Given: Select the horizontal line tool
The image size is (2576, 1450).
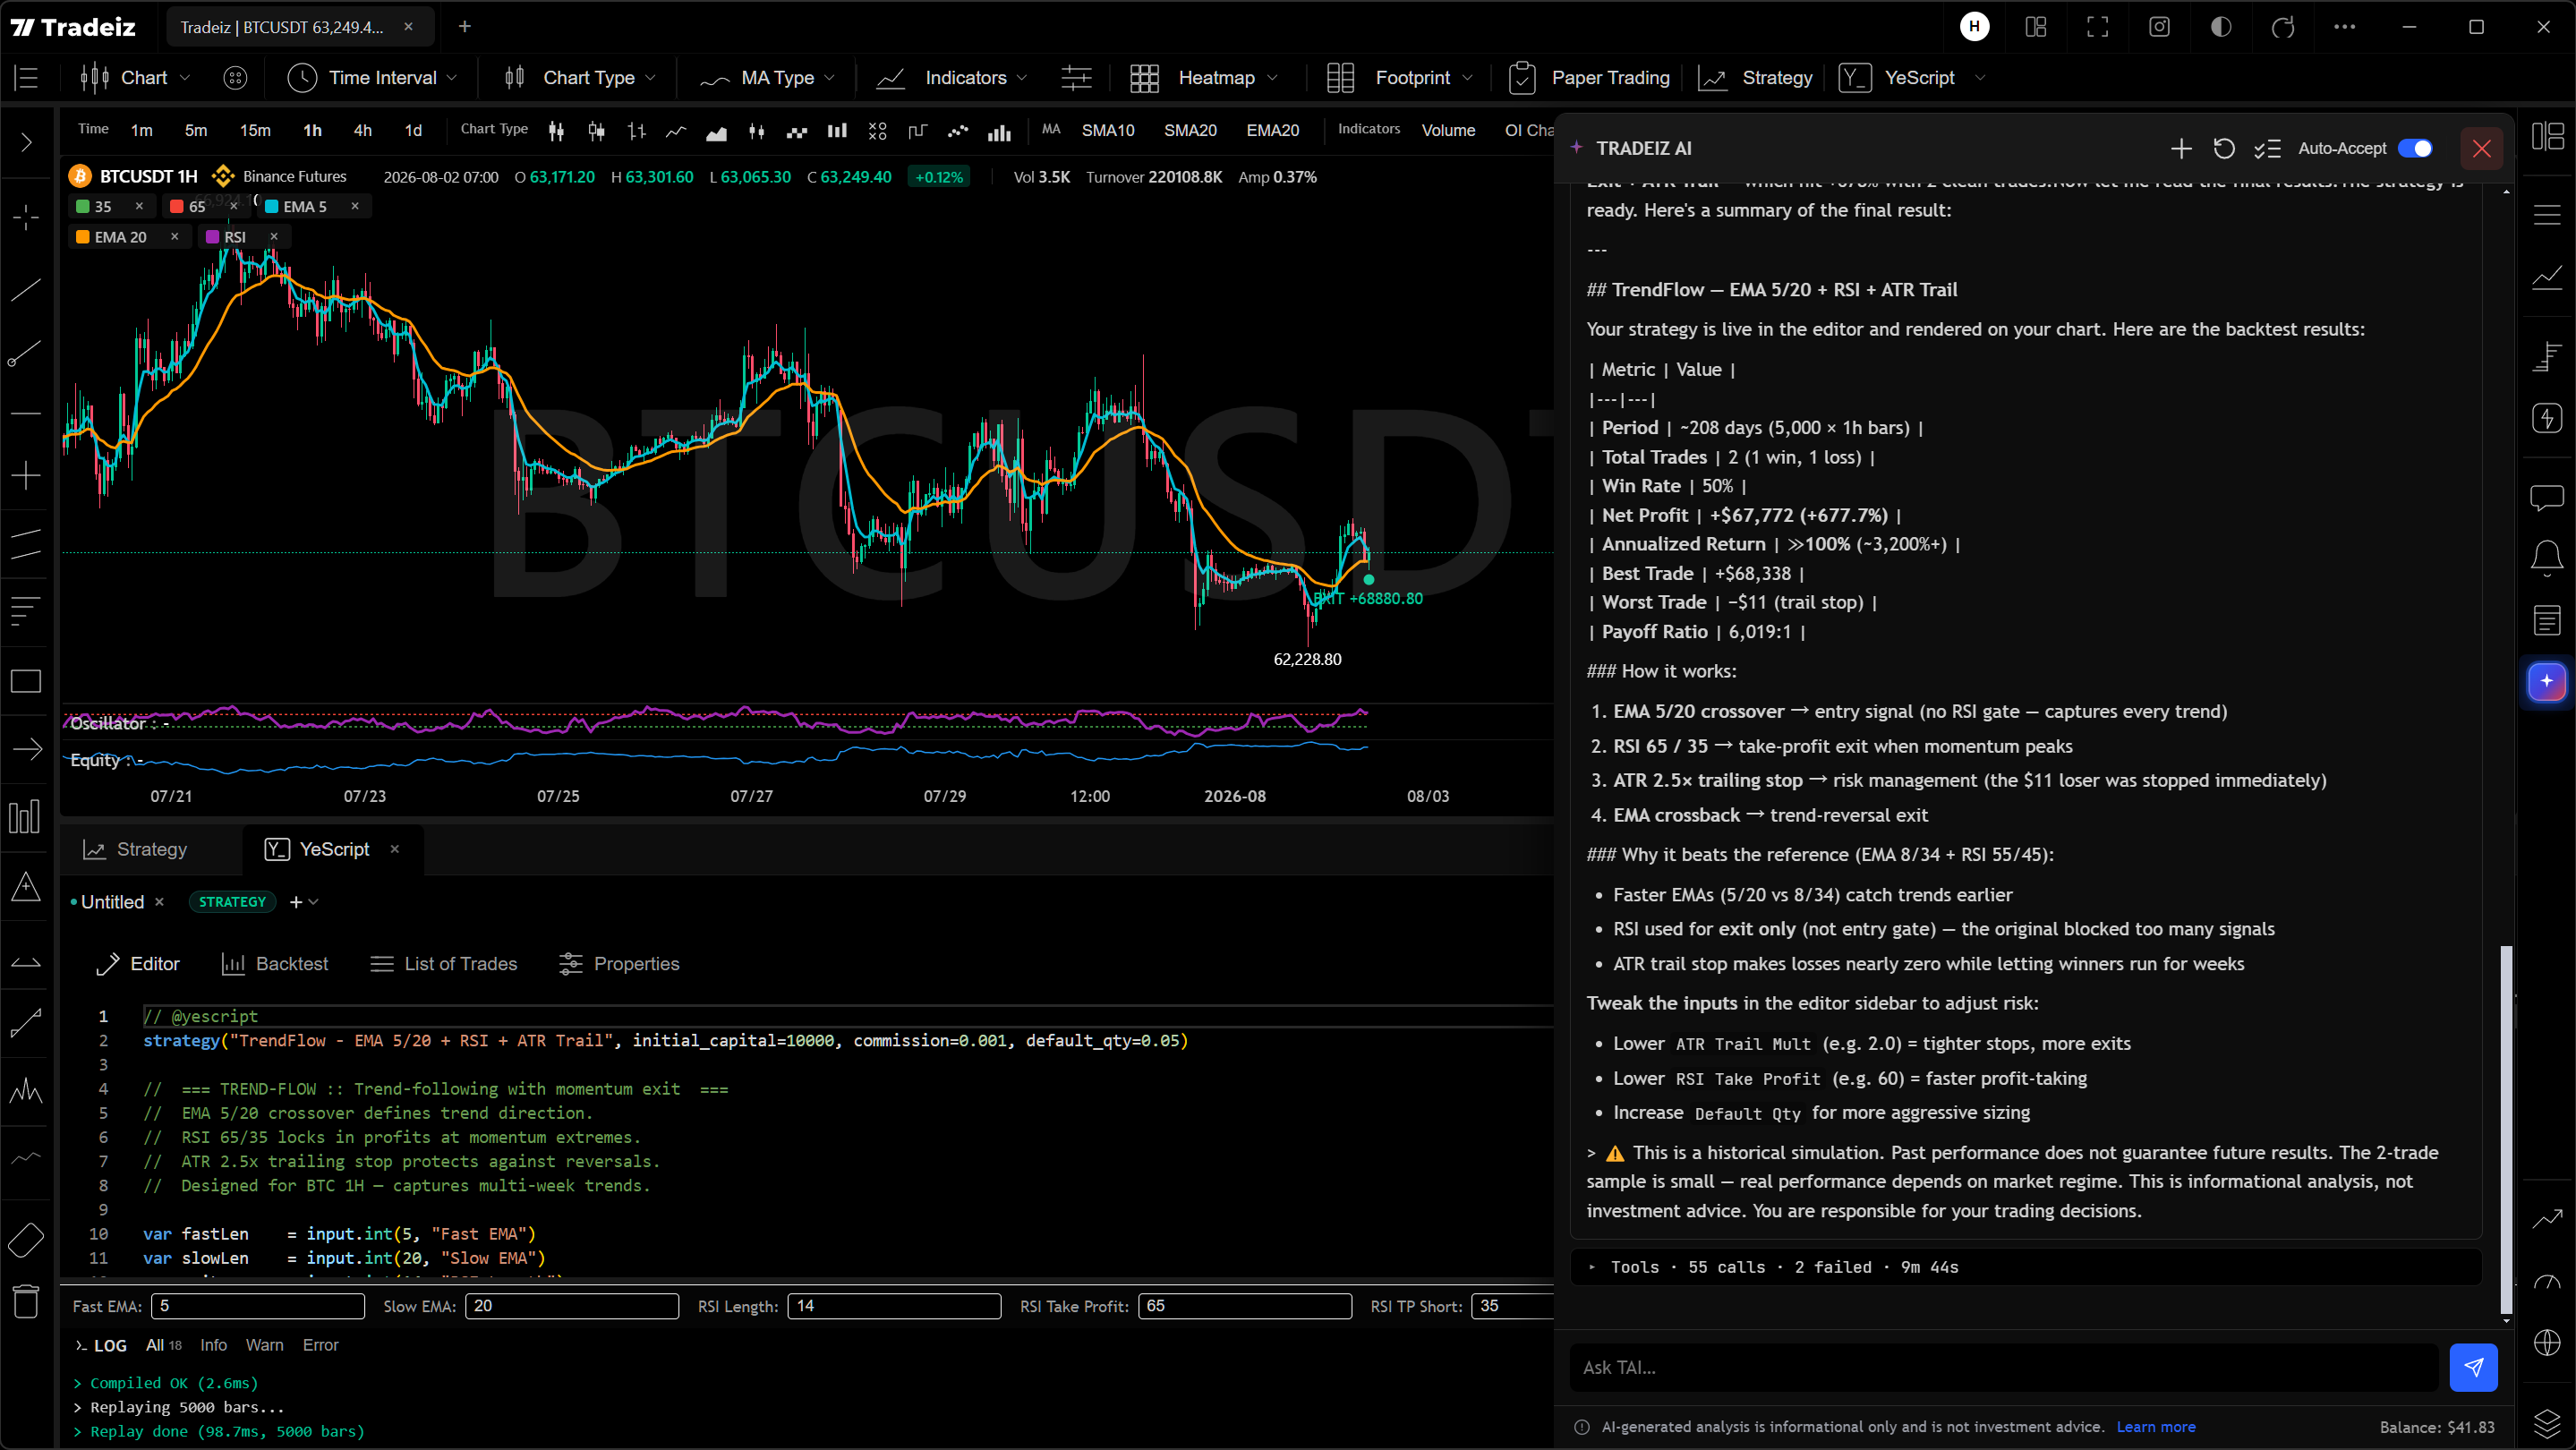Looking at the screenshot, I should click(x=26, y=413).
